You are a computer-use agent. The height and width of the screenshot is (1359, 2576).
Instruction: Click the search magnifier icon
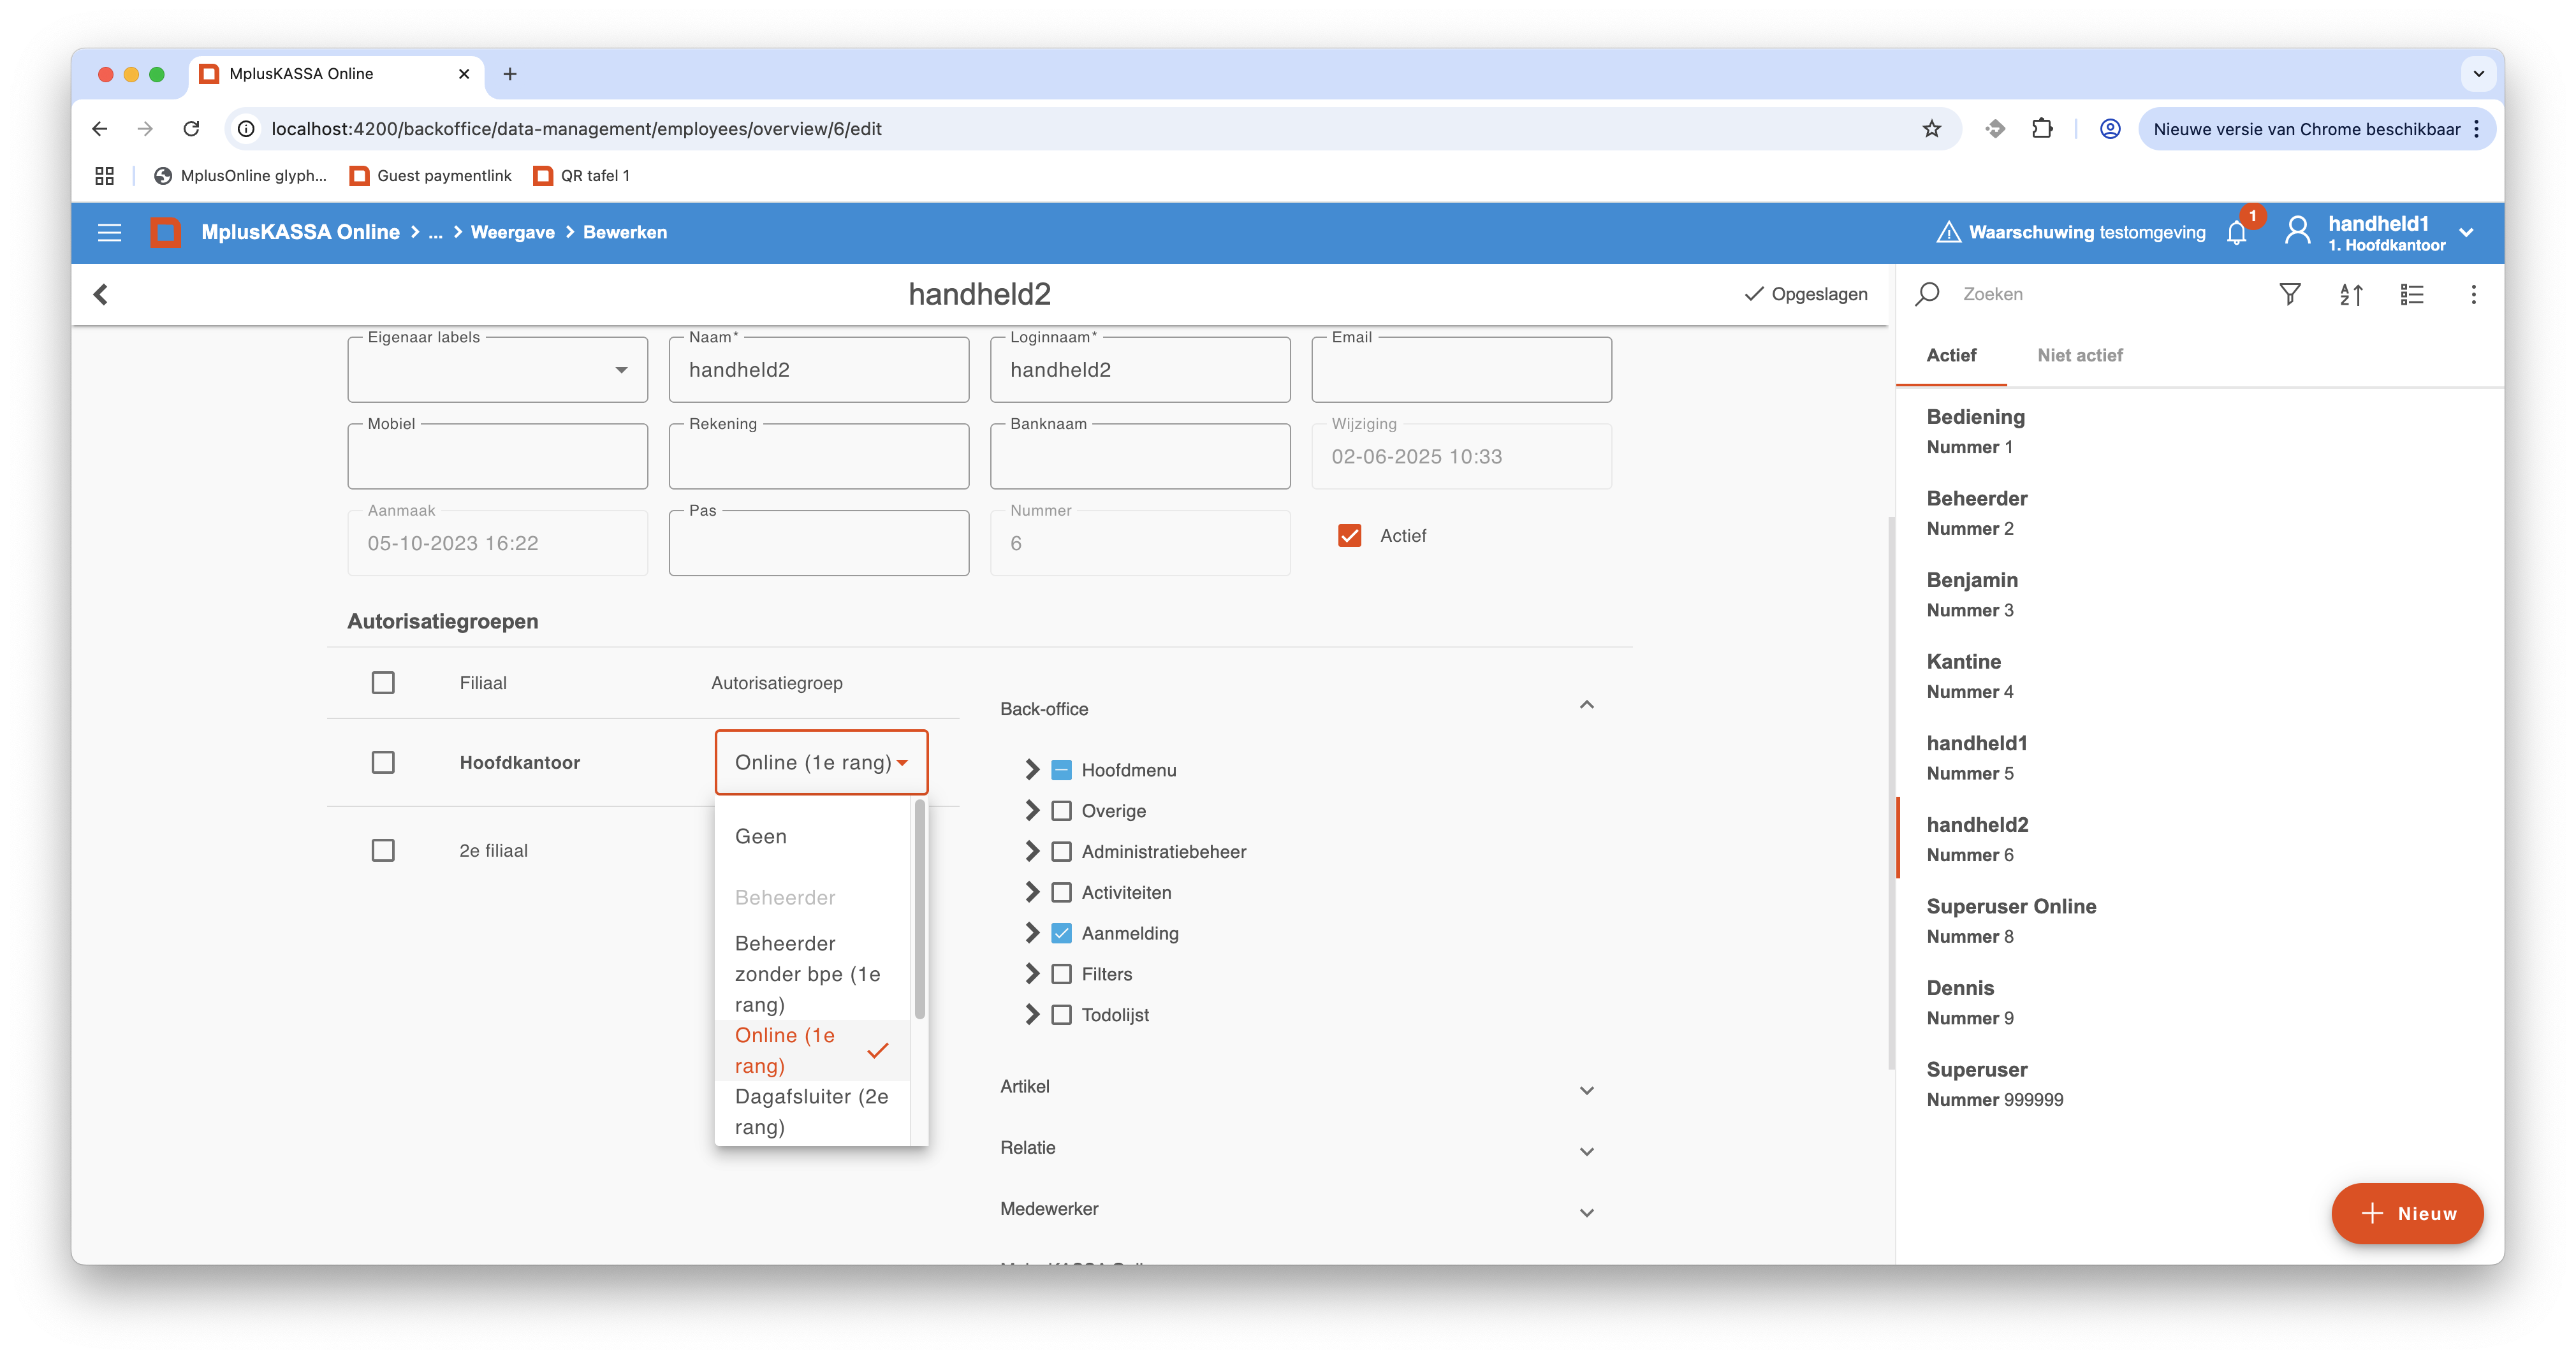pyautogui.click(x=1927, y=294)
